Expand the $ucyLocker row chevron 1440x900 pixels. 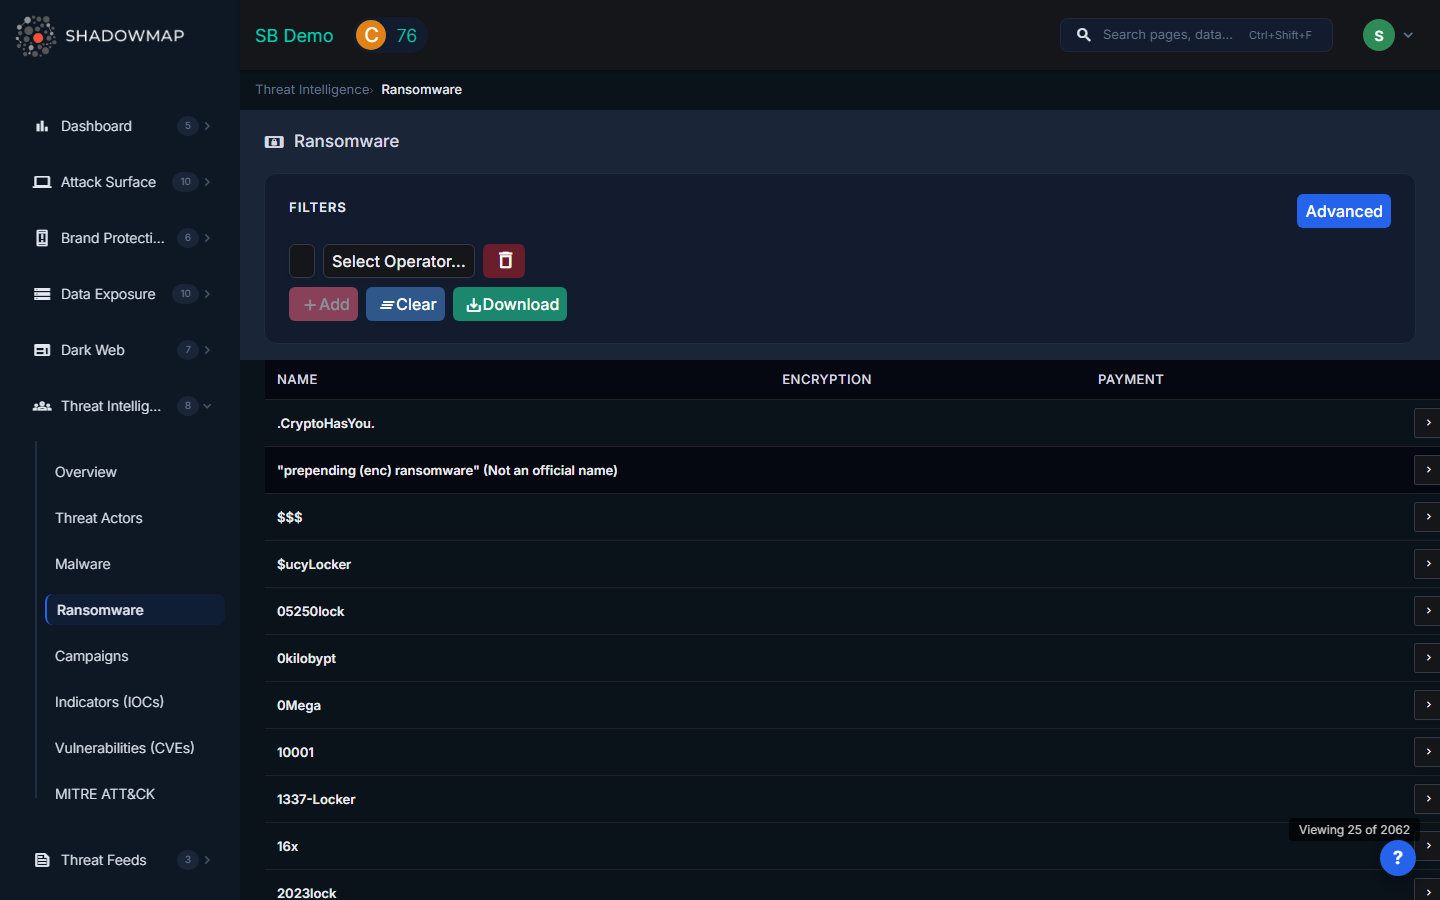1427,564
